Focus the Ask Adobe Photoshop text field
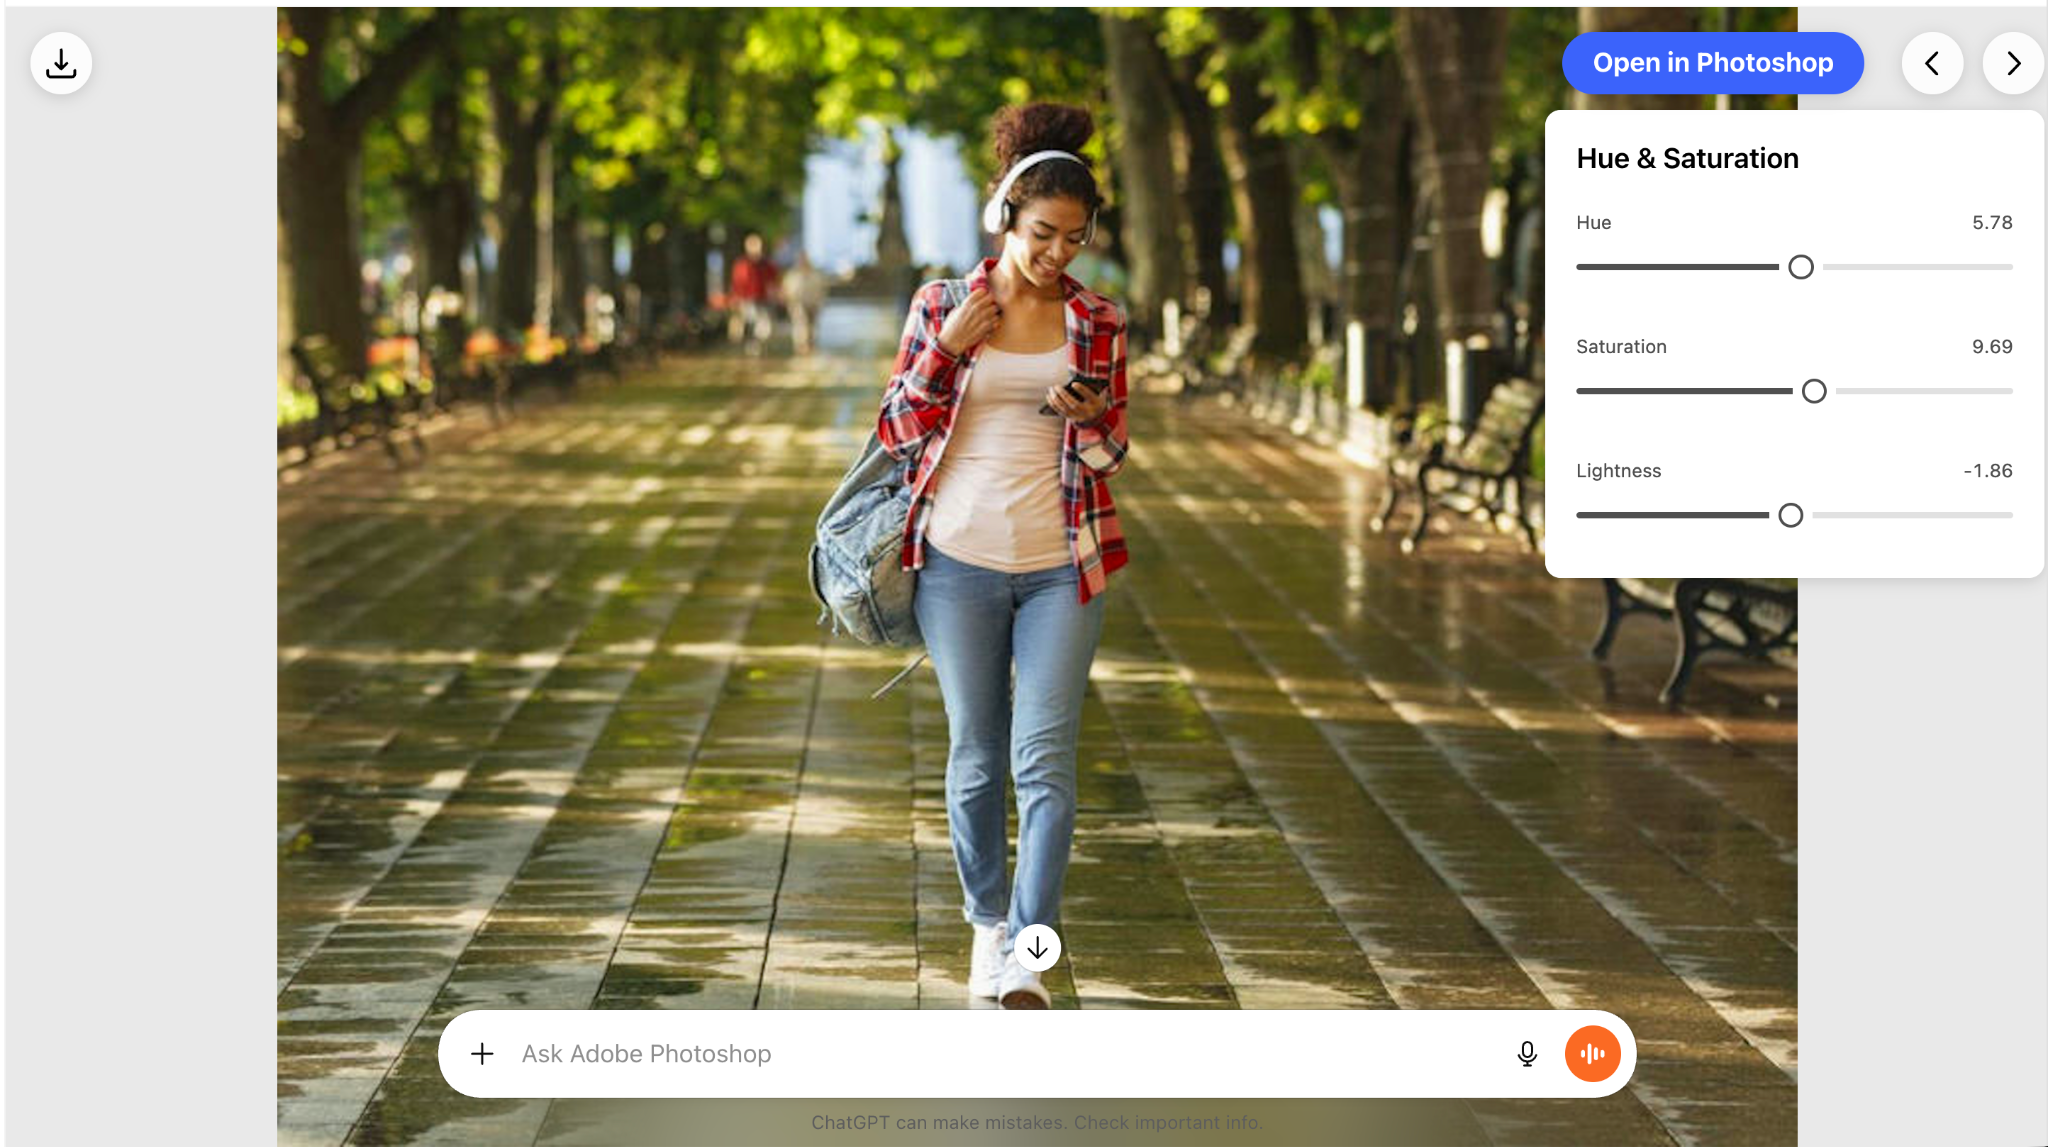2048x1147 pixels. coord(1000,1053)
